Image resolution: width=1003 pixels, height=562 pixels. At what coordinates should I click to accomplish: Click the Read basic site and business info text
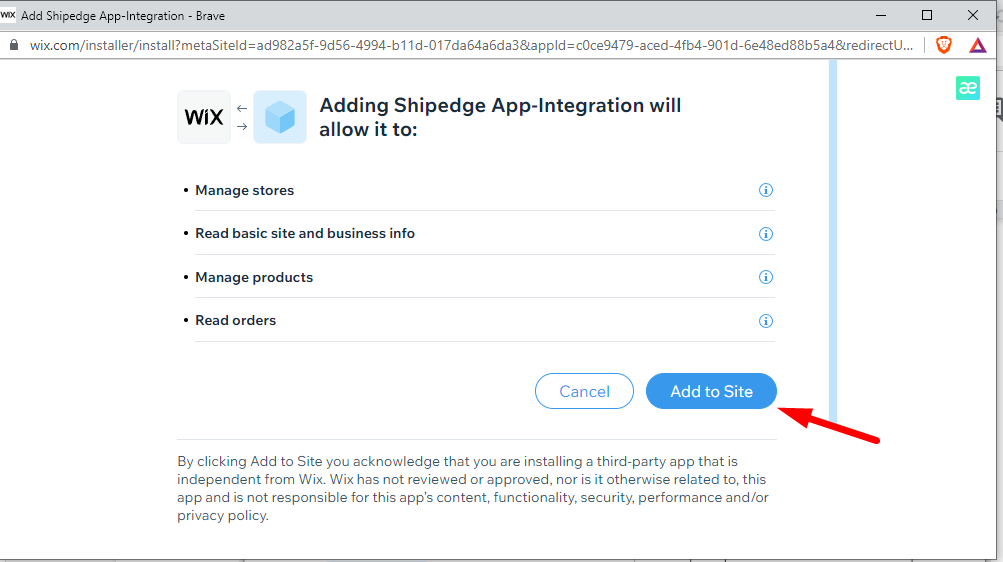click(305, 234)
